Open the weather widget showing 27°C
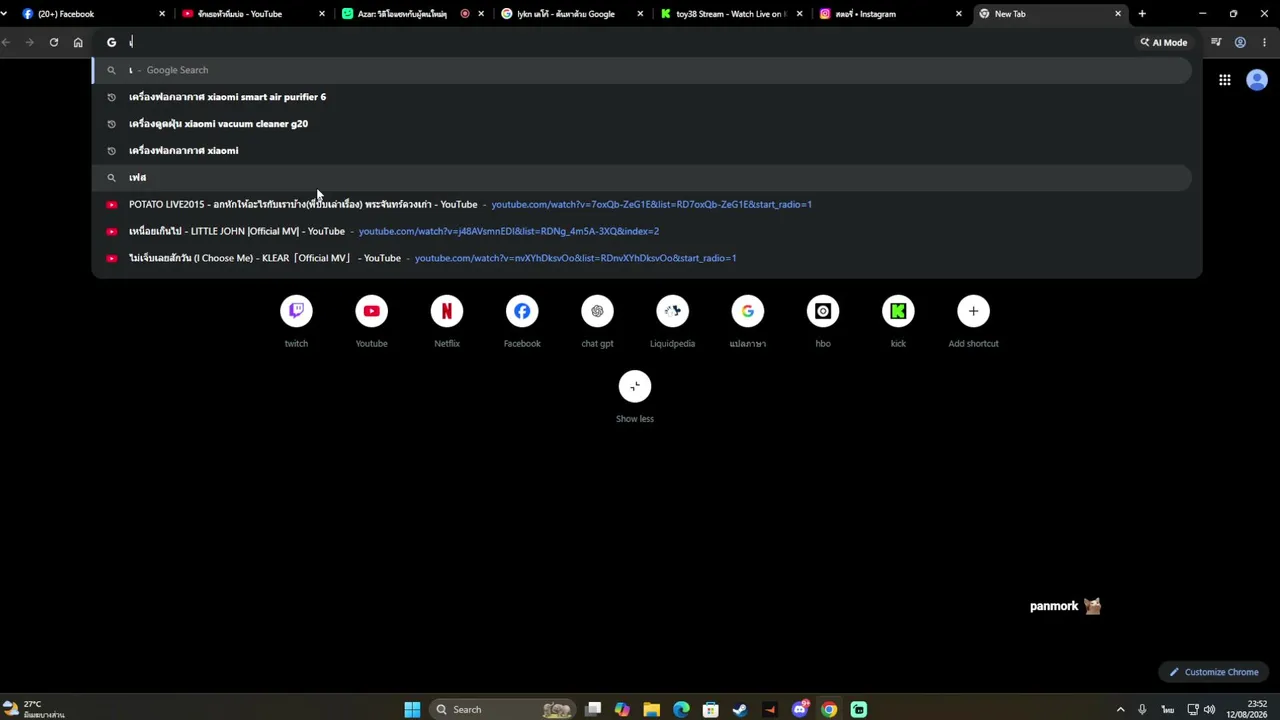Image resolution: width=1280 pixels, height=720 pixels. (x=35, y=709)
